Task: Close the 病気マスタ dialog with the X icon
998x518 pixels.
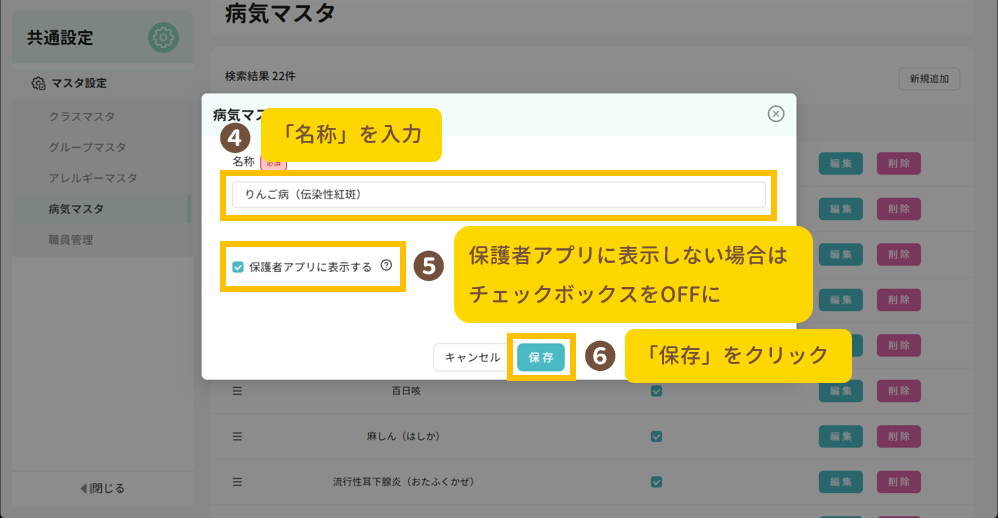Action: point(776,114)
